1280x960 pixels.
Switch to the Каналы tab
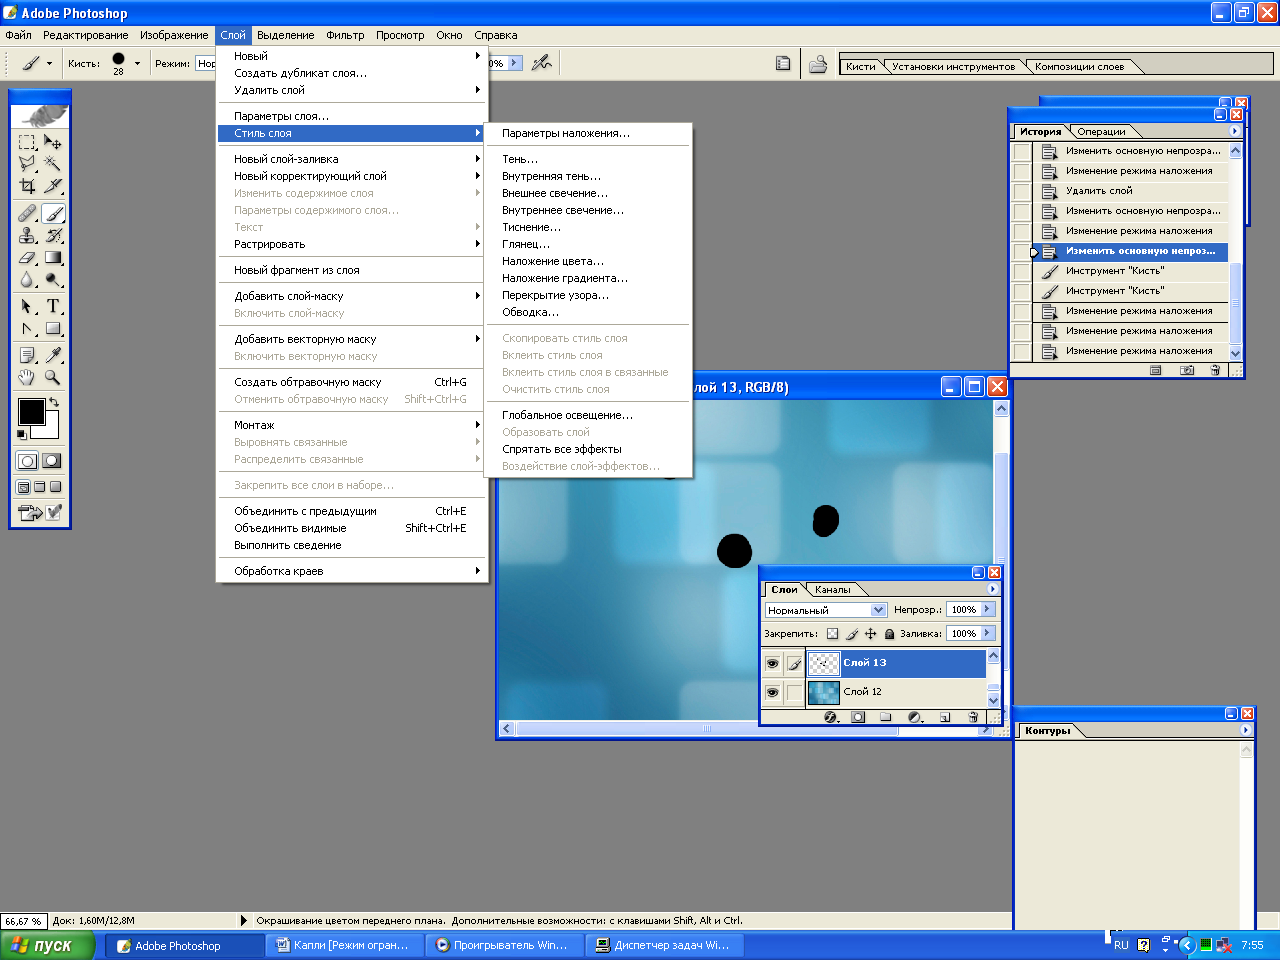tap(833, 590)
